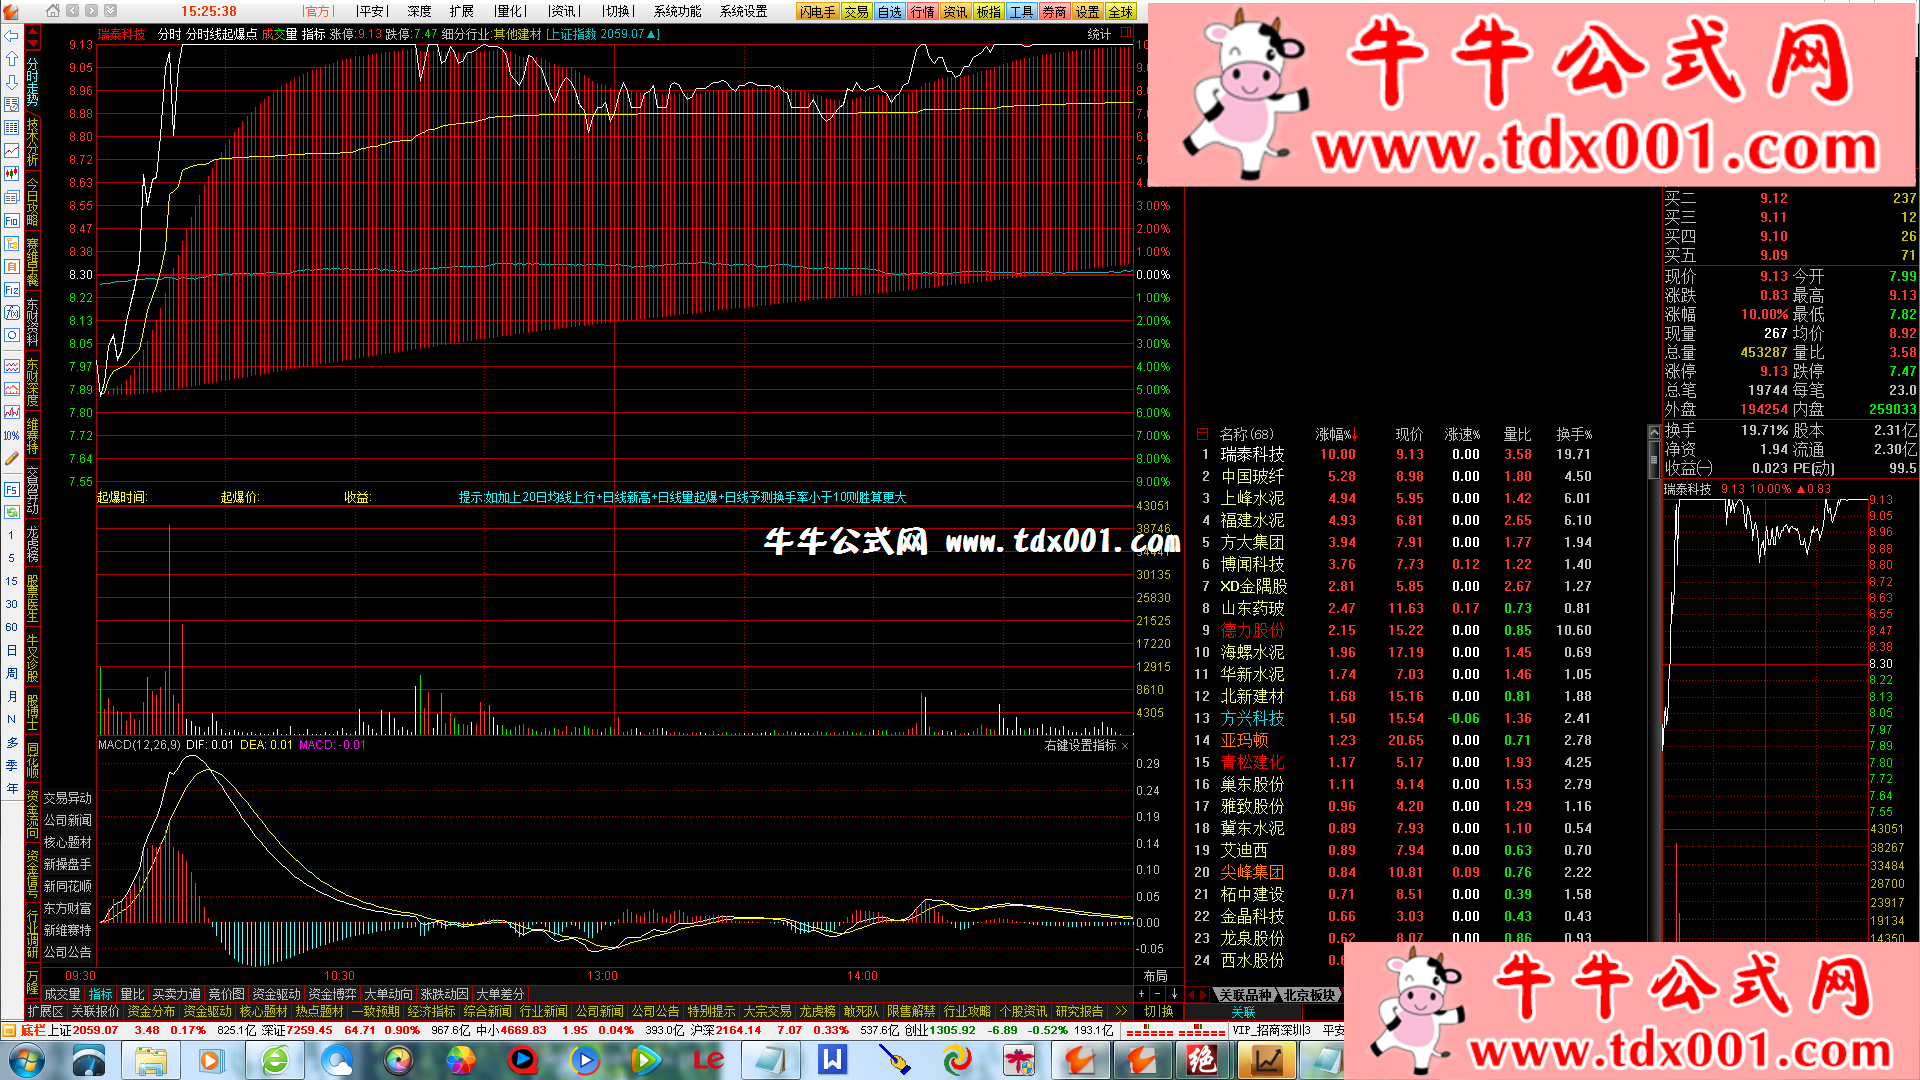Click the blue back arrow sidebar icon

(x=11, y=36)
